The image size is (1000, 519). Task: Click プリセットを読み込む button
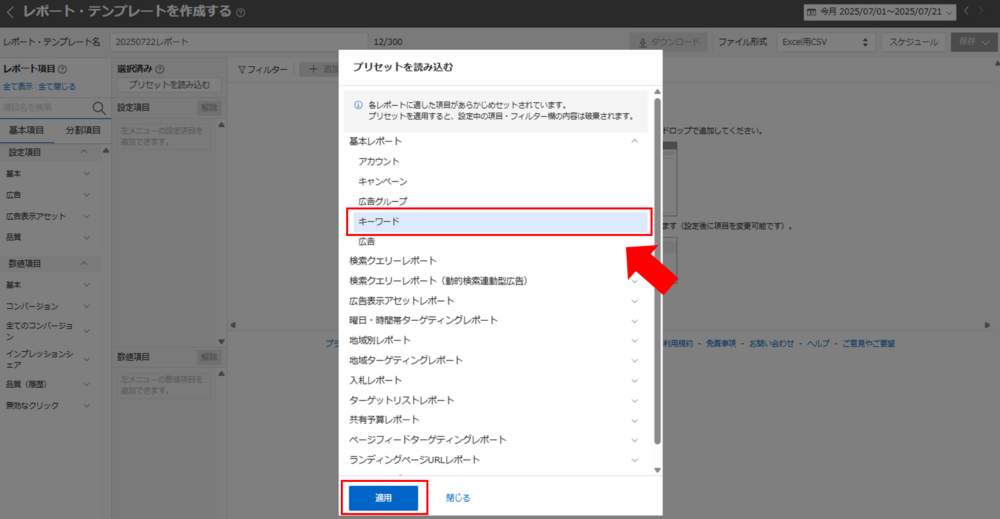[170, 85]
